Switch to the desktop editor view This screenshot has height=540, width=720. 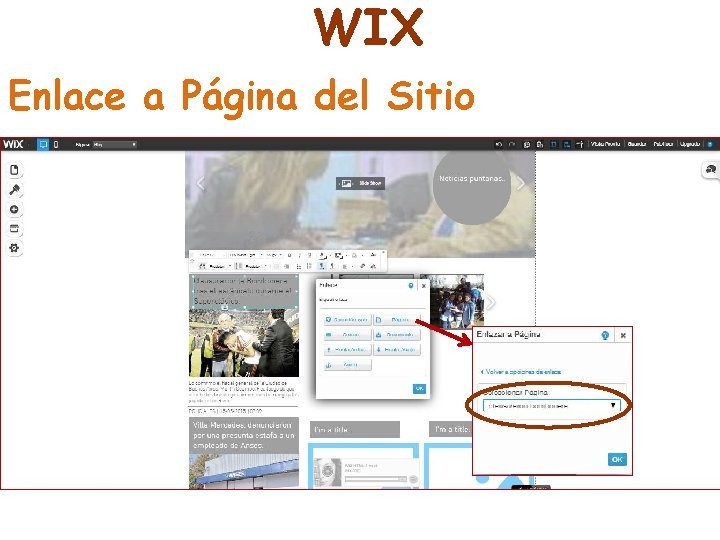43,144
